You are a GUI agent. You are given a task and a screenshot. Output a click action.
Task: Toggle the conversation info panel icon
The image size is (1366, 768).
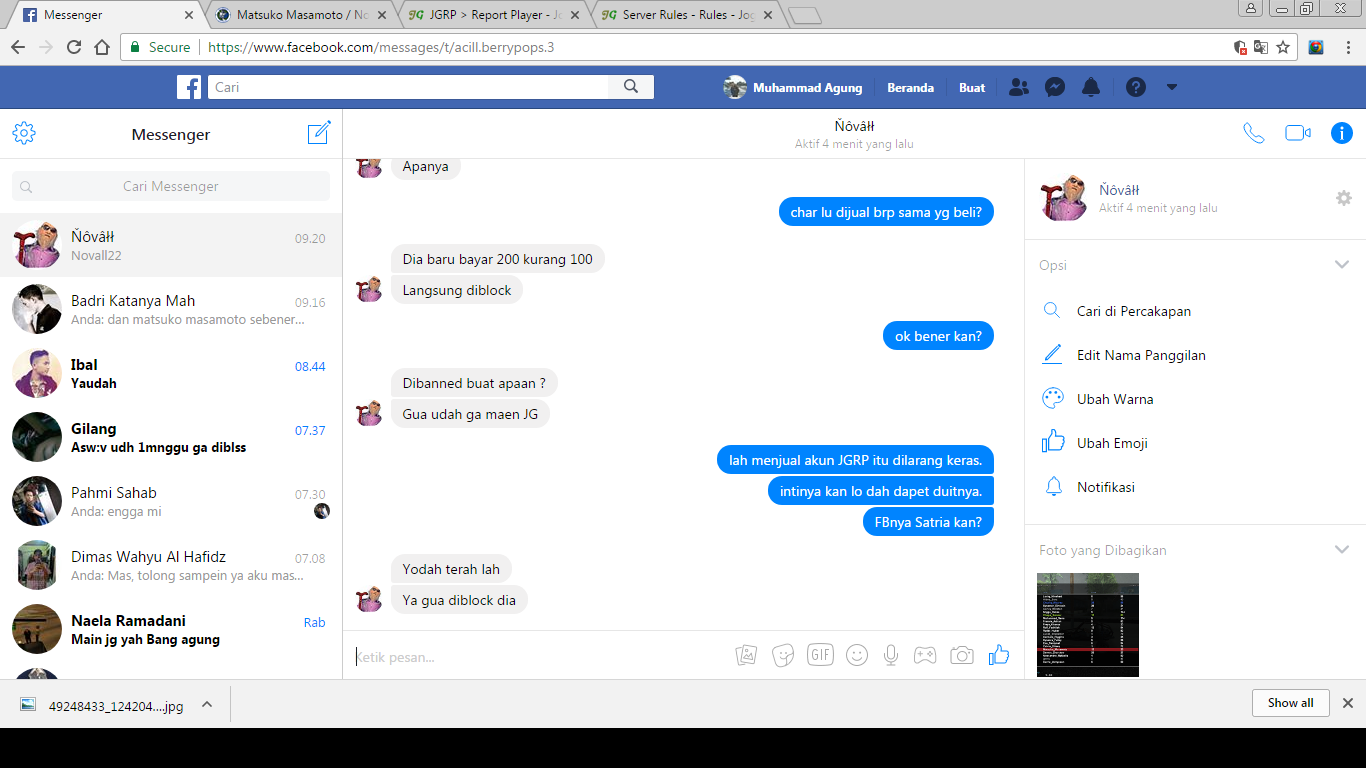(1342, 133)
